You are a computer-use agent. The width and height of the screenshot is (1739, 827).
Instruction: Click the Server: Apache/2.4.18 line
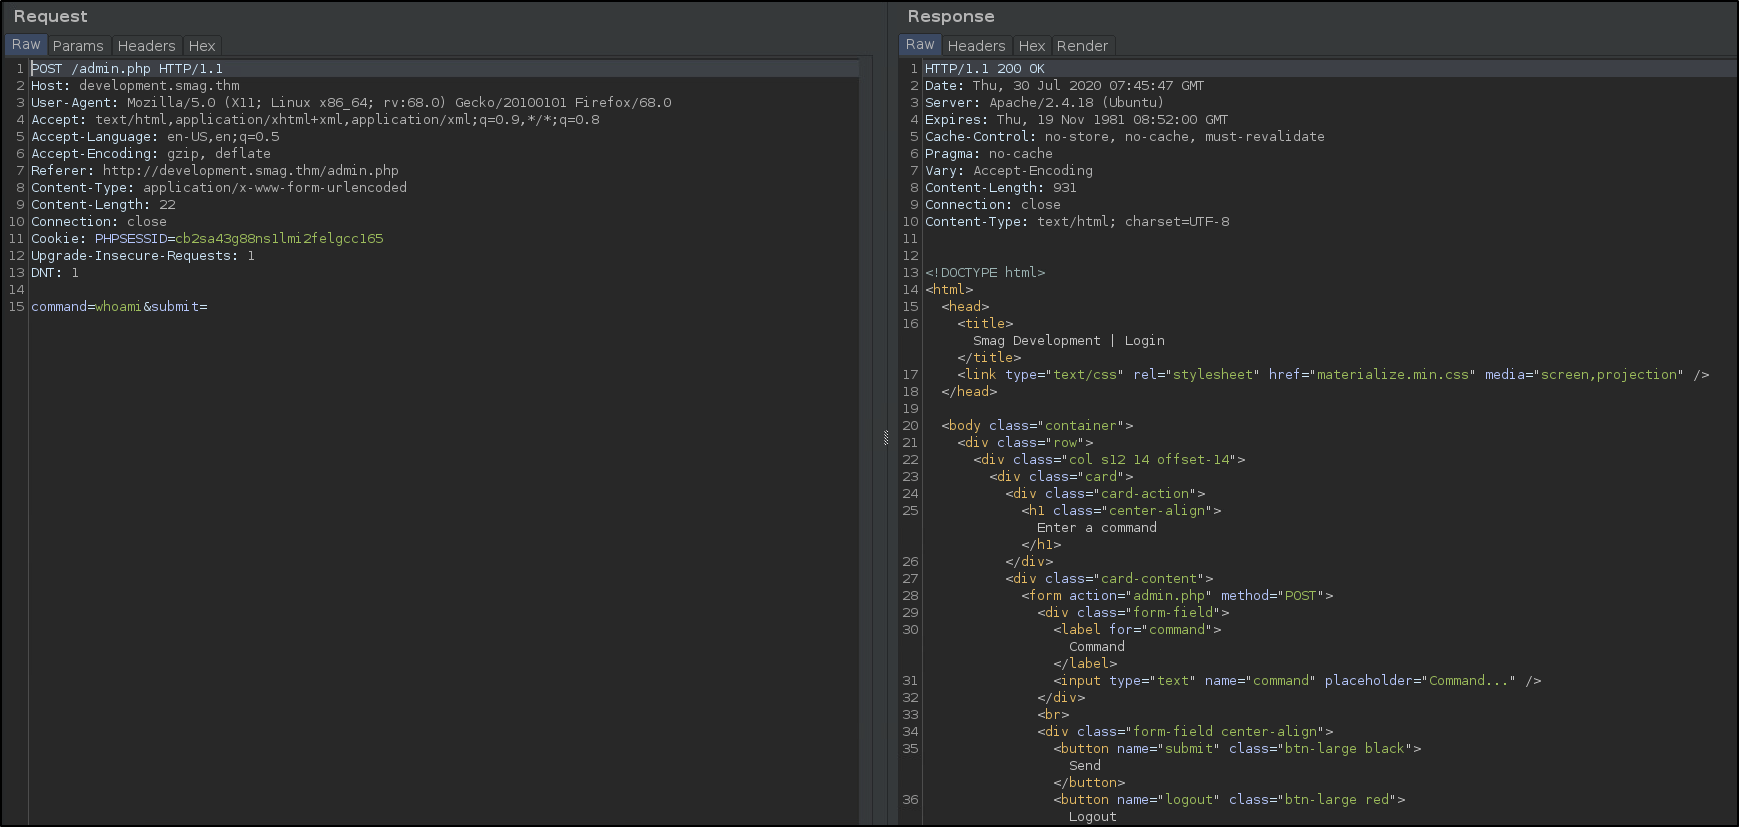[1045, 103]
